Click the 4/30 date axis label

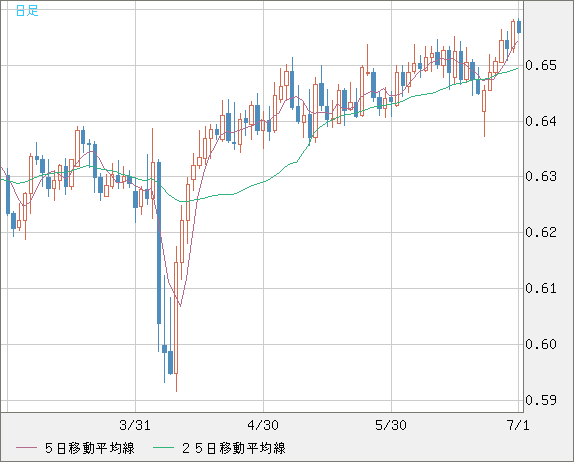[263, 425]
